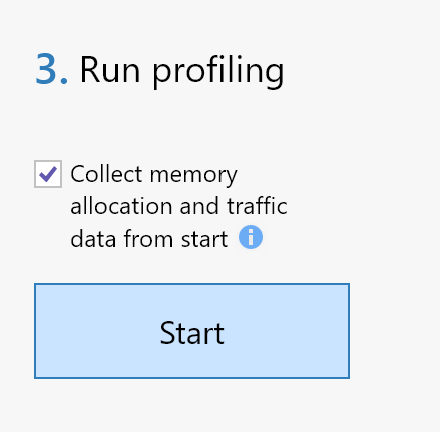
Task: Click the 'Start' text inside blue button
Action: click(x=192, y=332)
